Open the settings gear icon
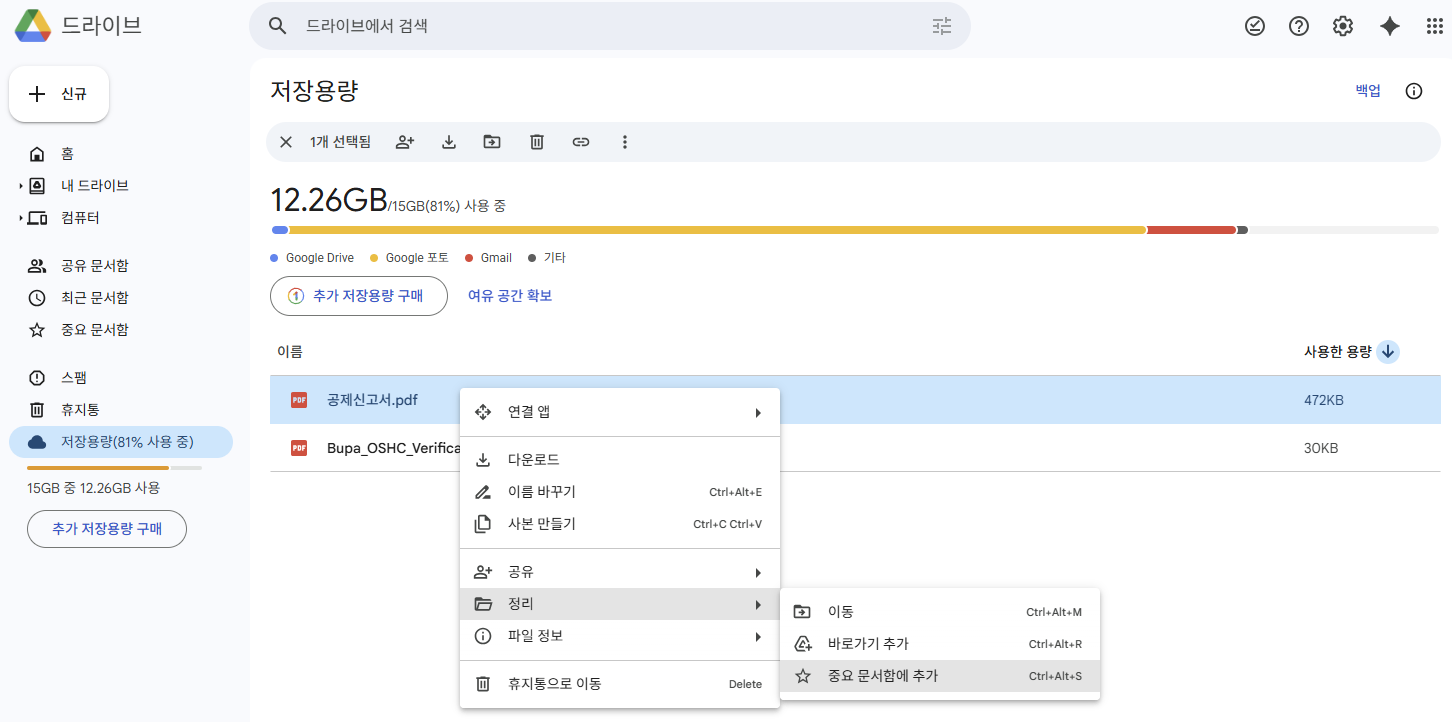1452x722 pixels. 1342,25
